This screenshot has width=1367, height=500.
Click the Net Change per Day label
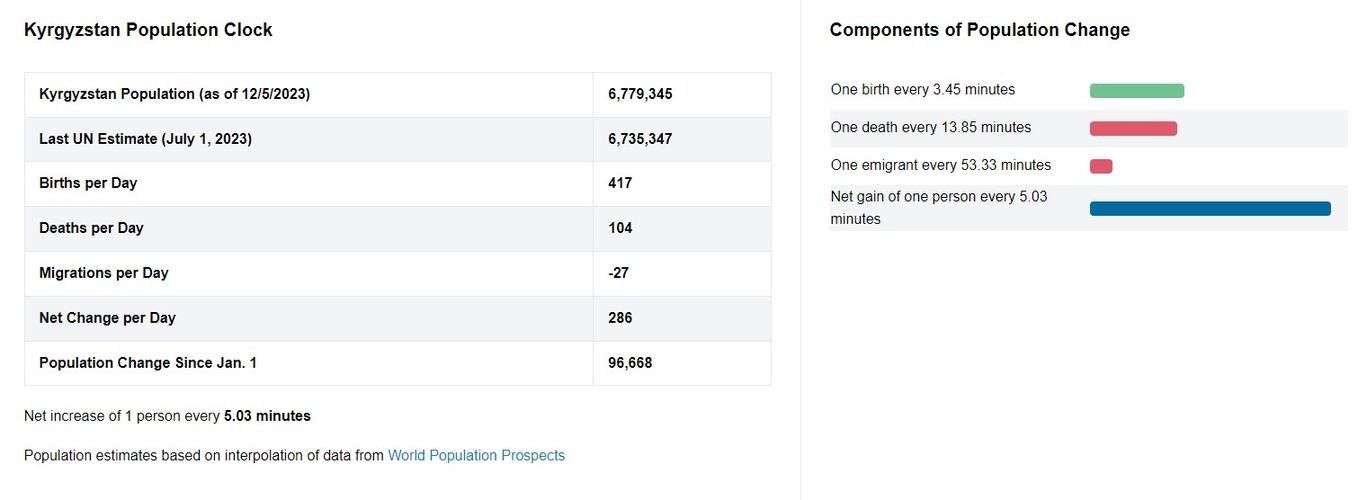tap(107, 318)
